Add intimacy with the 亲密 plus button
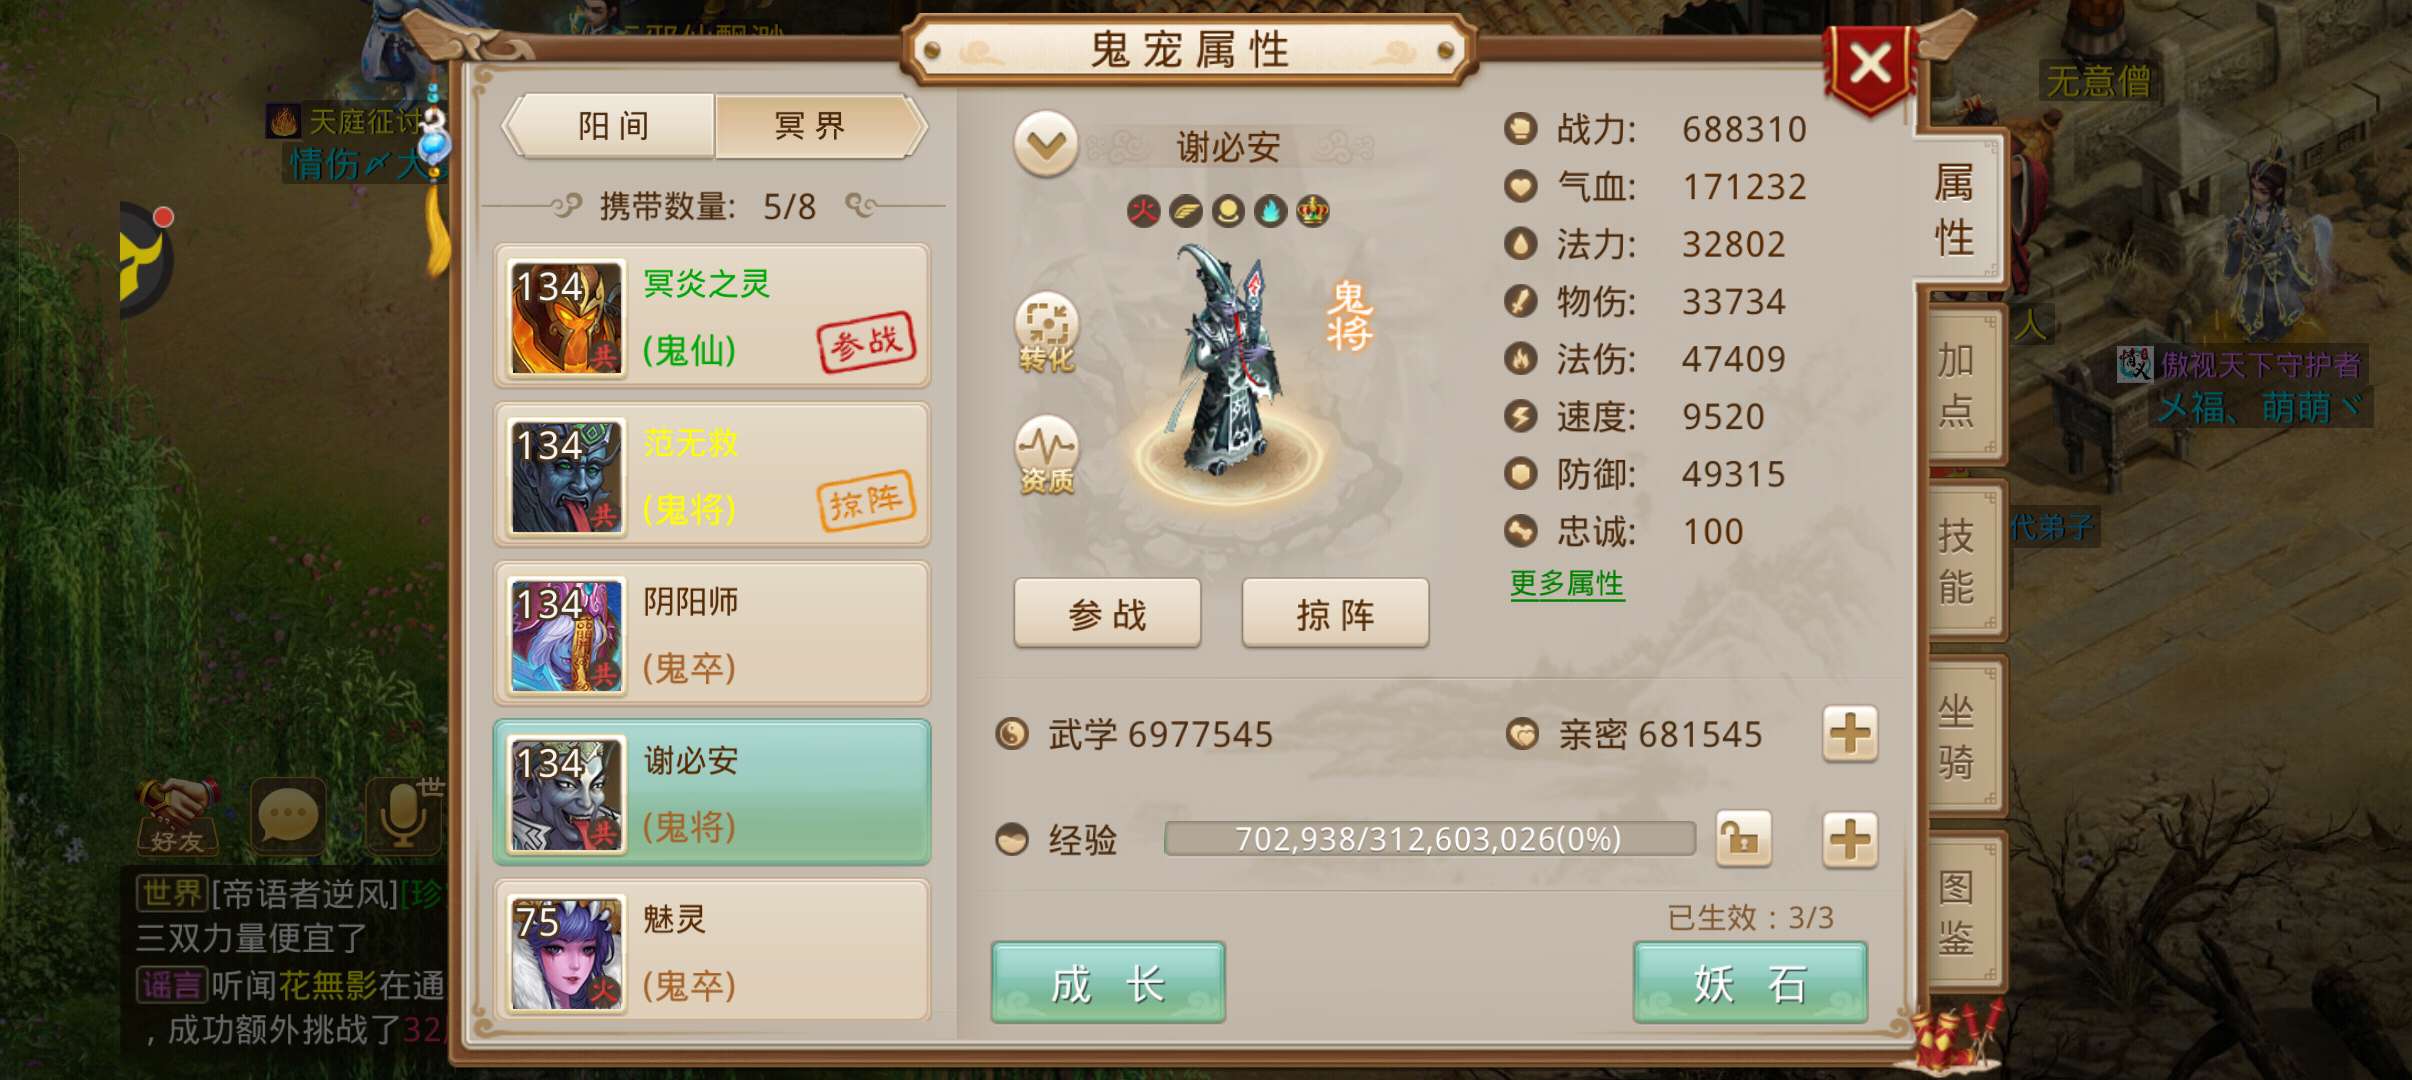2412x1080 pixels. 1849,734
